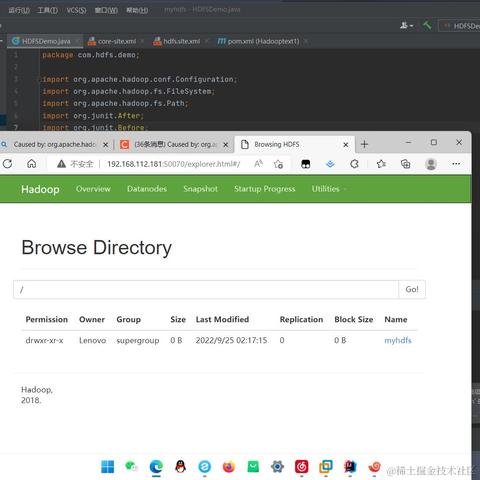Open IntelliJ IDEA from the taskbar
The width and height of the screenshot is (480, 480).
click(x=350, y=467)
